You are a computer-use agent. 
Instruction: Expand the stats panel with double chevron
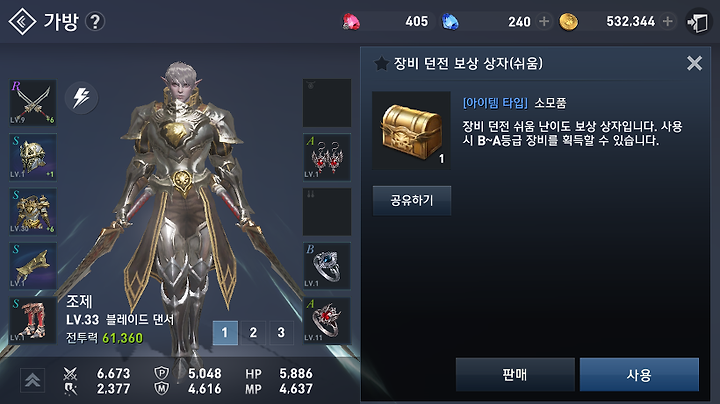(32, 380)
